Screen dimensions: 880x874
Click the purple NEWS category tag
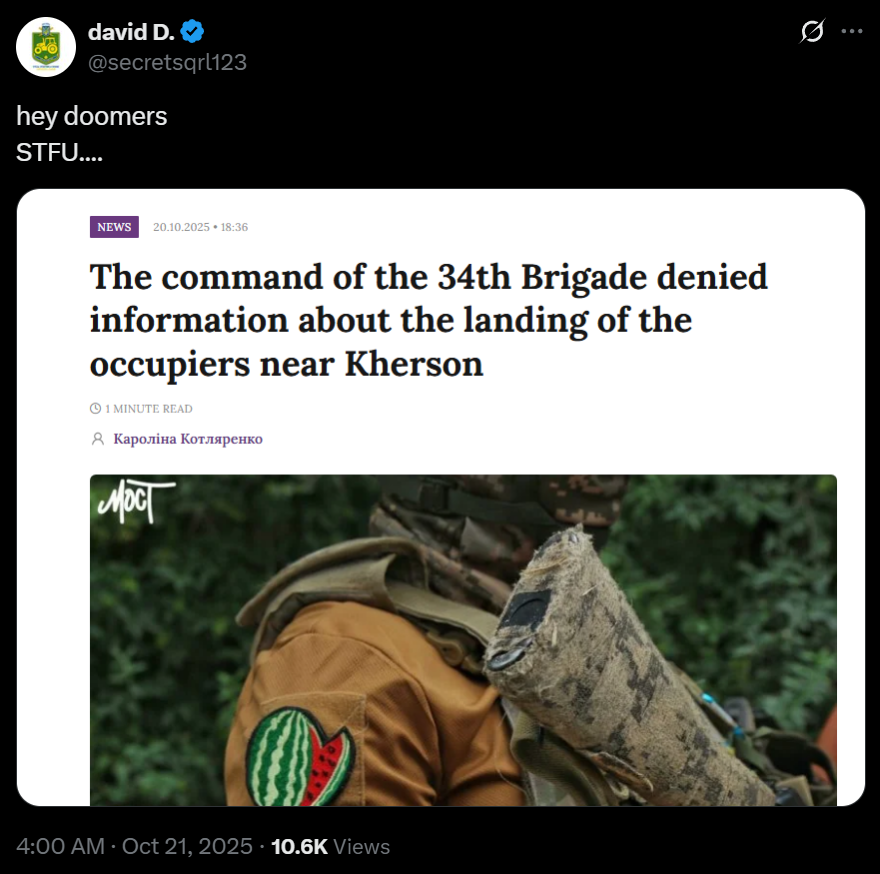click(114, 227)
